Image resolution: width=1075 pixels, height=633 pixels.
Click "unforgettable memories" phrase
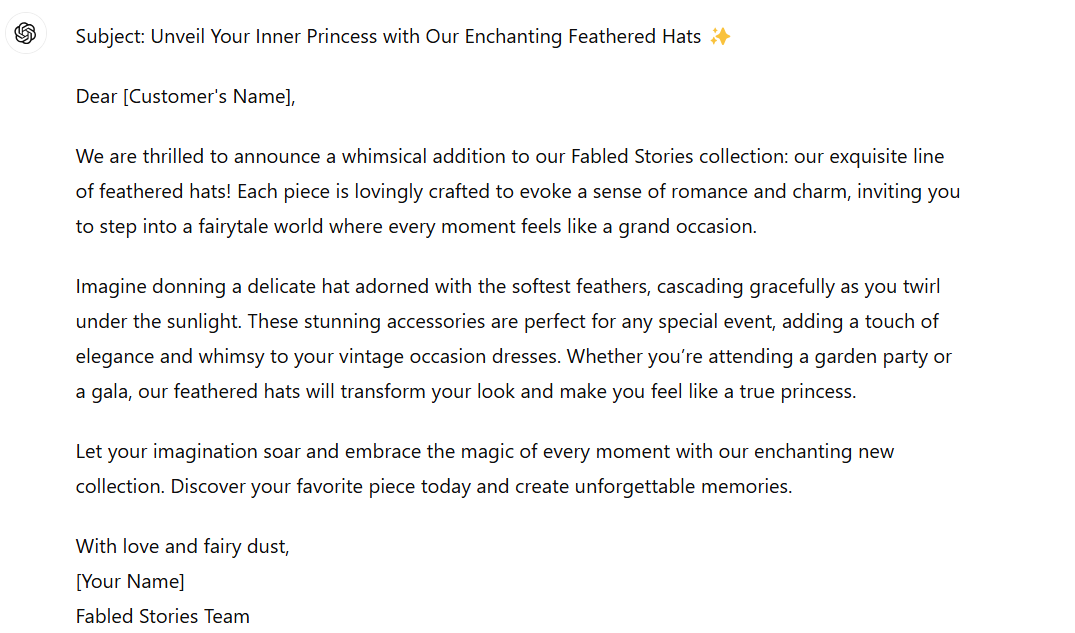point(682,486)
